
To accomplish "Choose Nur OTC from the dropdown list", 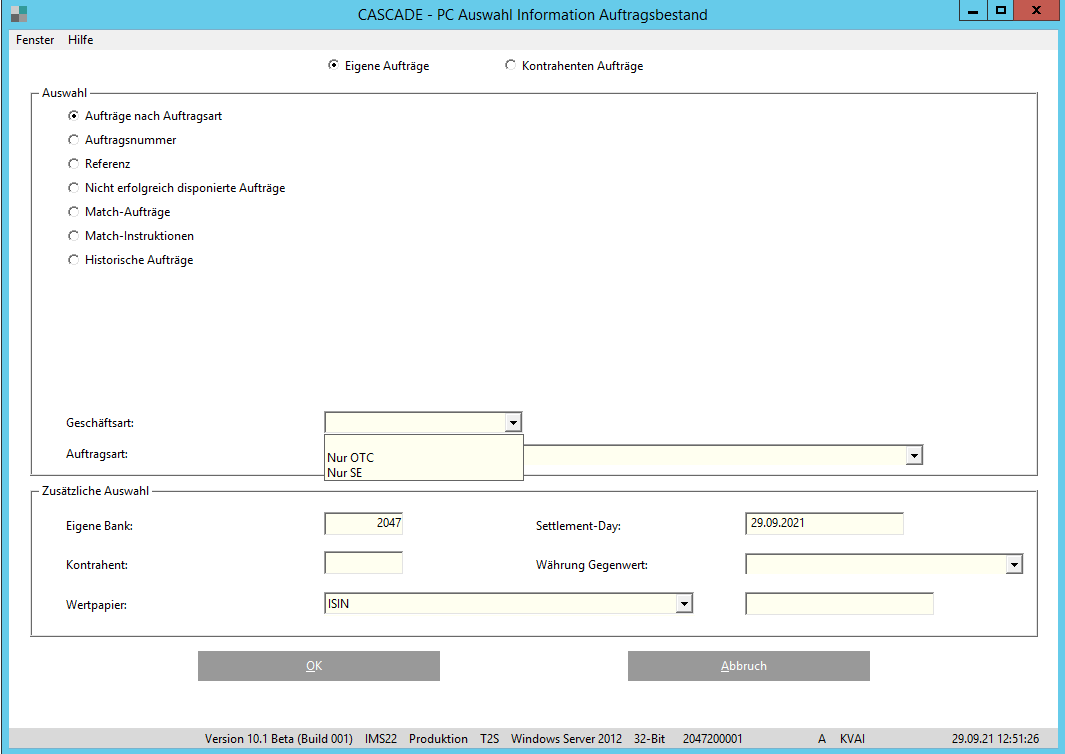I will 351,458.
